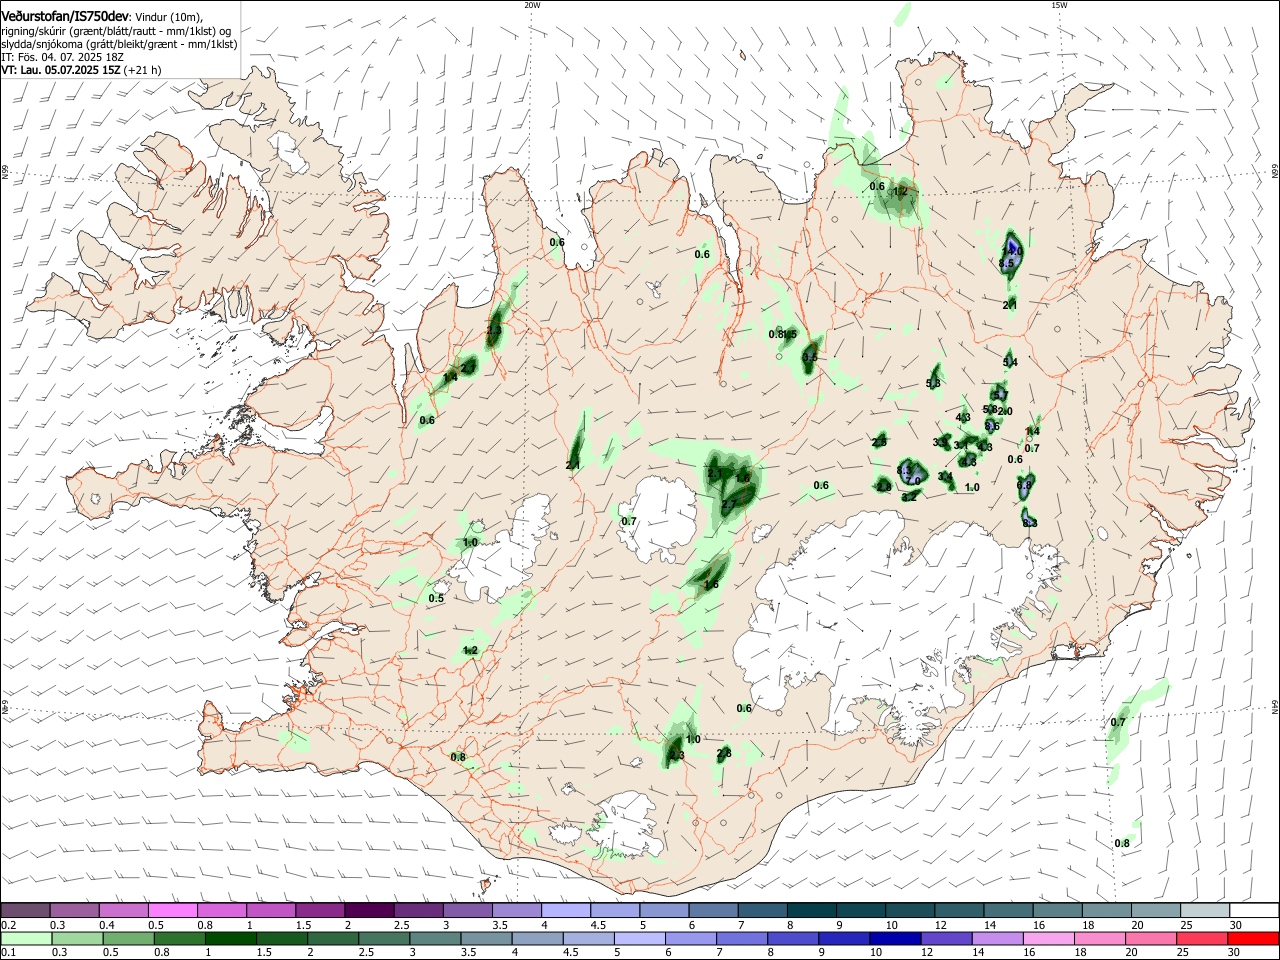Viewport: 1280px width, 960px height.
Task: Click the Veðurstofan/IS750dev title text
Action: coord(65,17)
